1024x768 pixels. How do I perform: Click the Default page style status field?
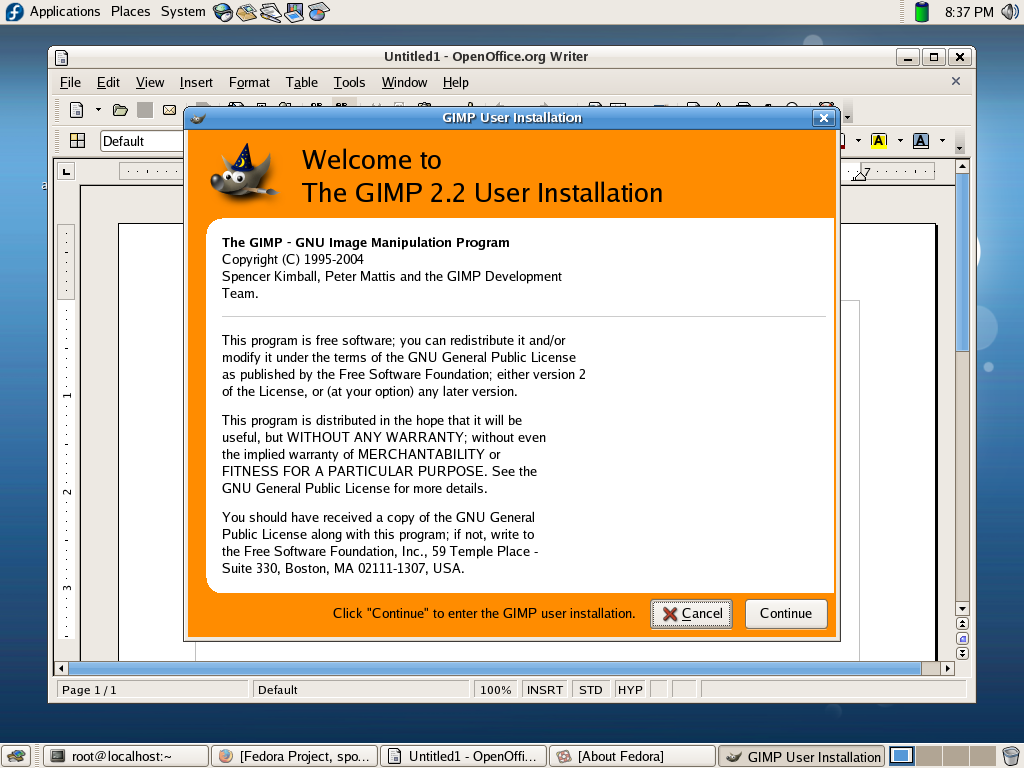pyautogui.click(x=361, y=690)
